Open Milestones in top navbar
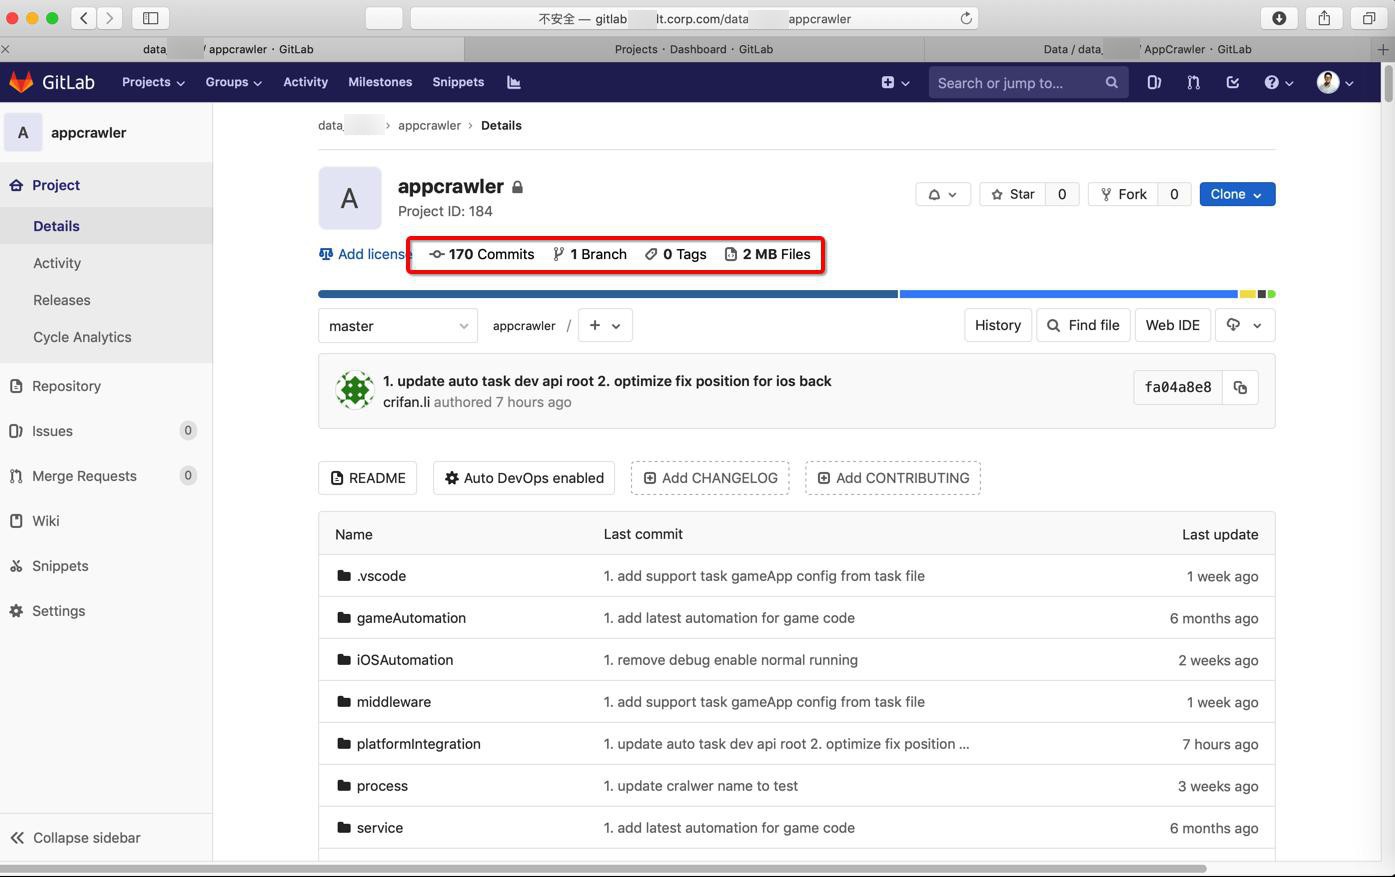Viewport: 1395px width, 877px height. [x=380, y=82]
